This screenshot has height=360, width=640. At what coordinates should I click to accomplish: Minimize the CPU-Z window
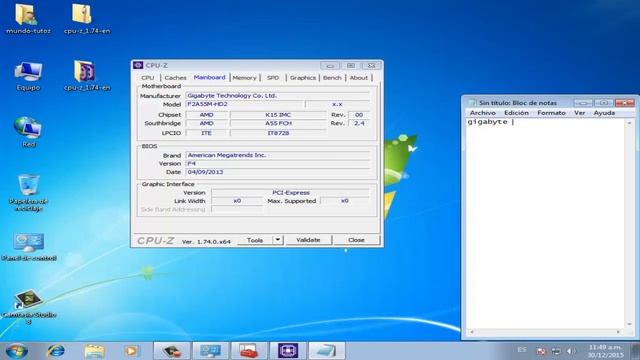[x=330, y=65]
